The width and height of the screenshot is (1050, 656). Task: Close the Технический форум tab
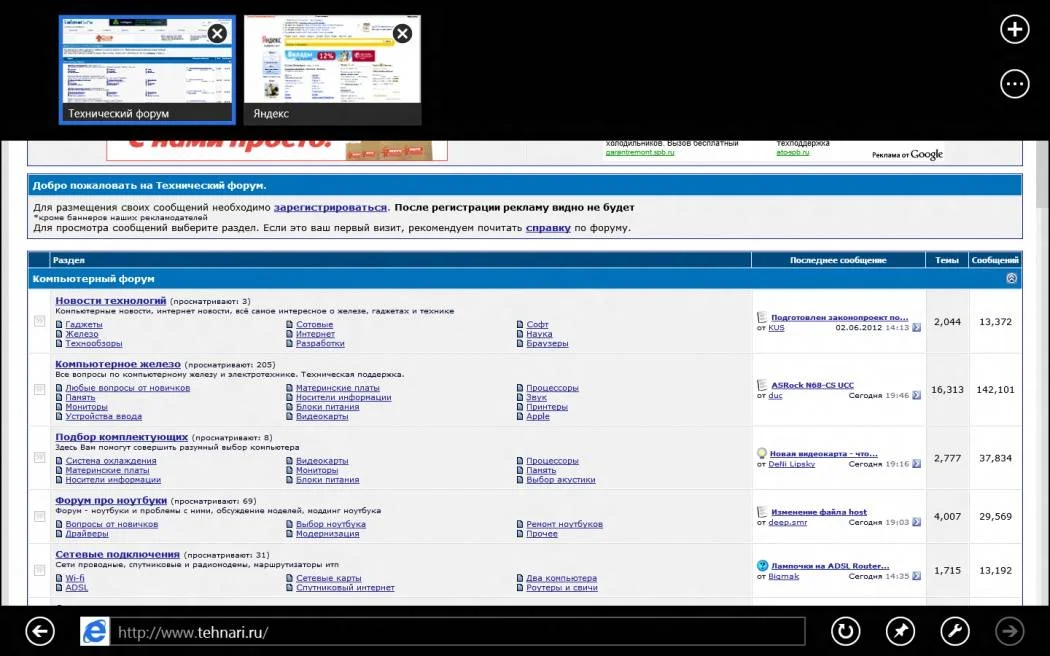click(x=217, y=33)
